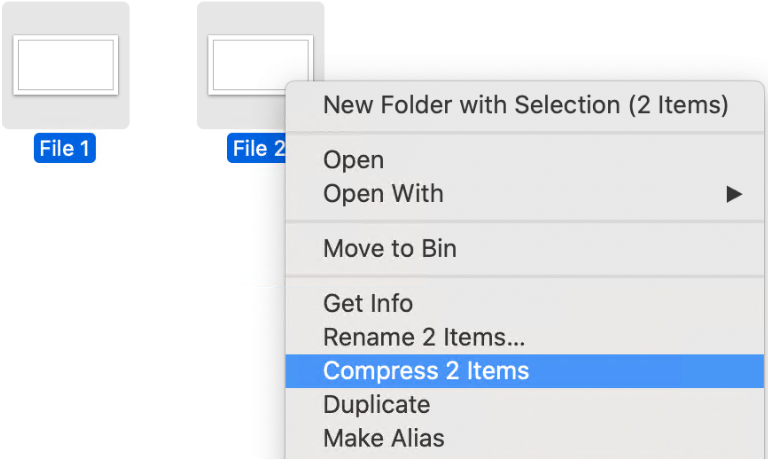768x460 pixels.
Task: Choose Open from the context menu
Action: [x=353, y=160]
